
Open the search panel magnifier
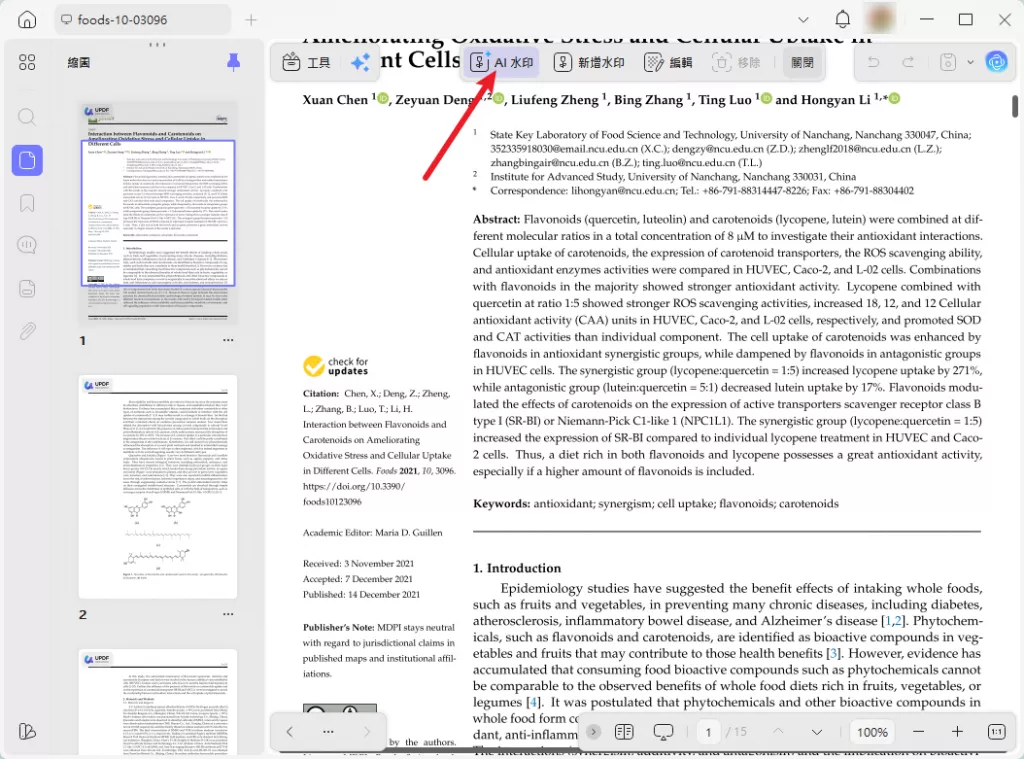27,118
